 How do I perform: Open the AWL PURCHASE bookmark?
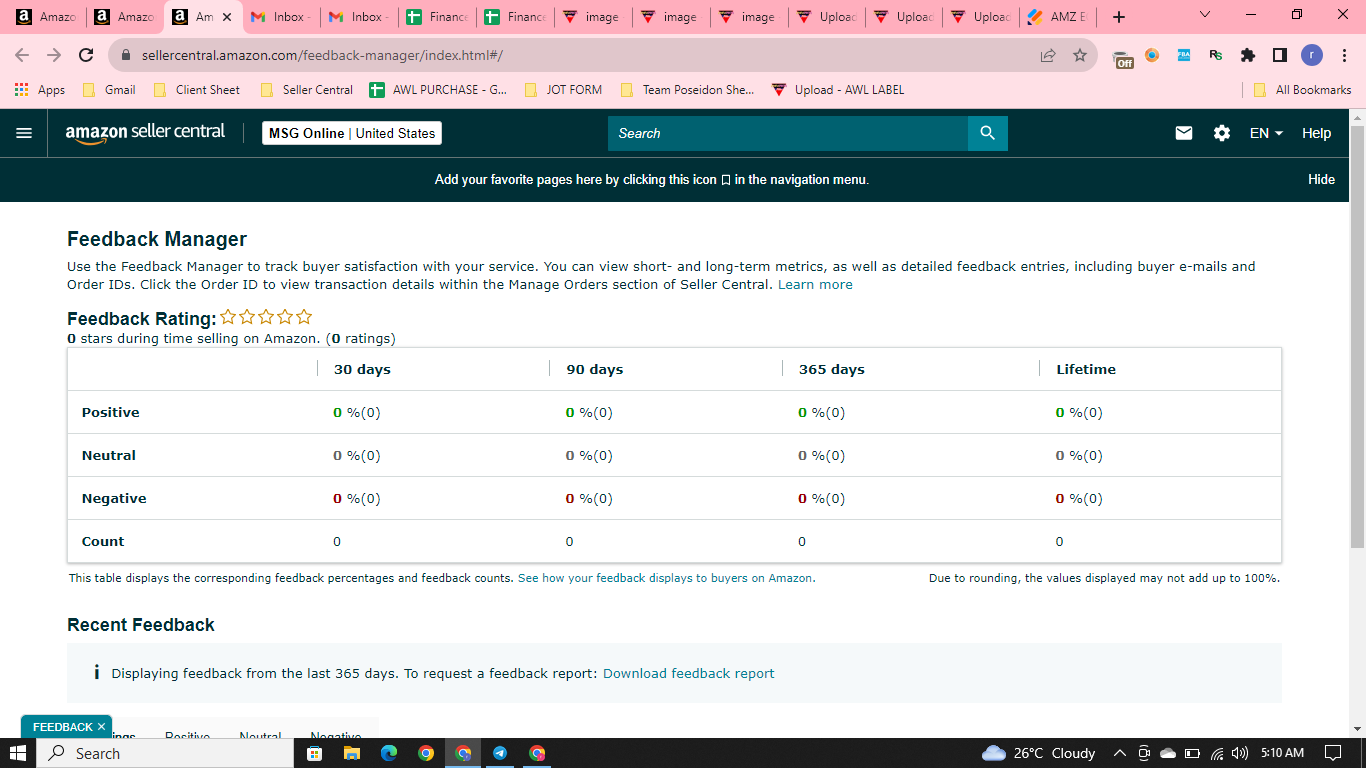pyautogui.click(x=438, y=90)
